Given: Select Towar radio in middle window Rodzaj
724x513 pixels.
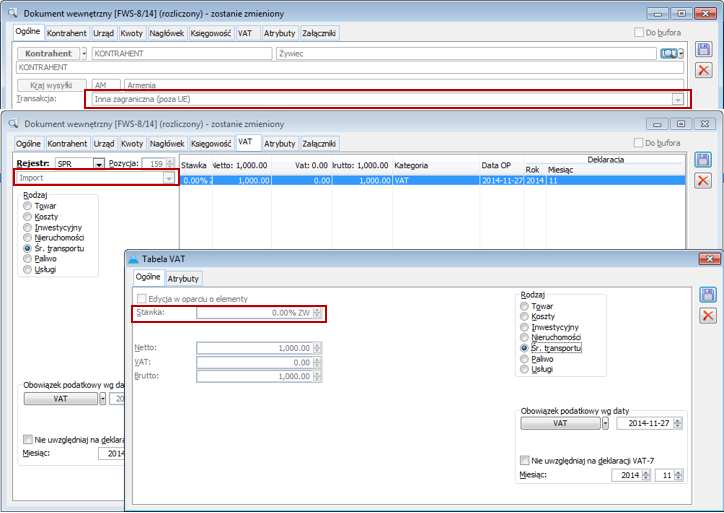Looking at the screenshot, I should click(27, 206).
